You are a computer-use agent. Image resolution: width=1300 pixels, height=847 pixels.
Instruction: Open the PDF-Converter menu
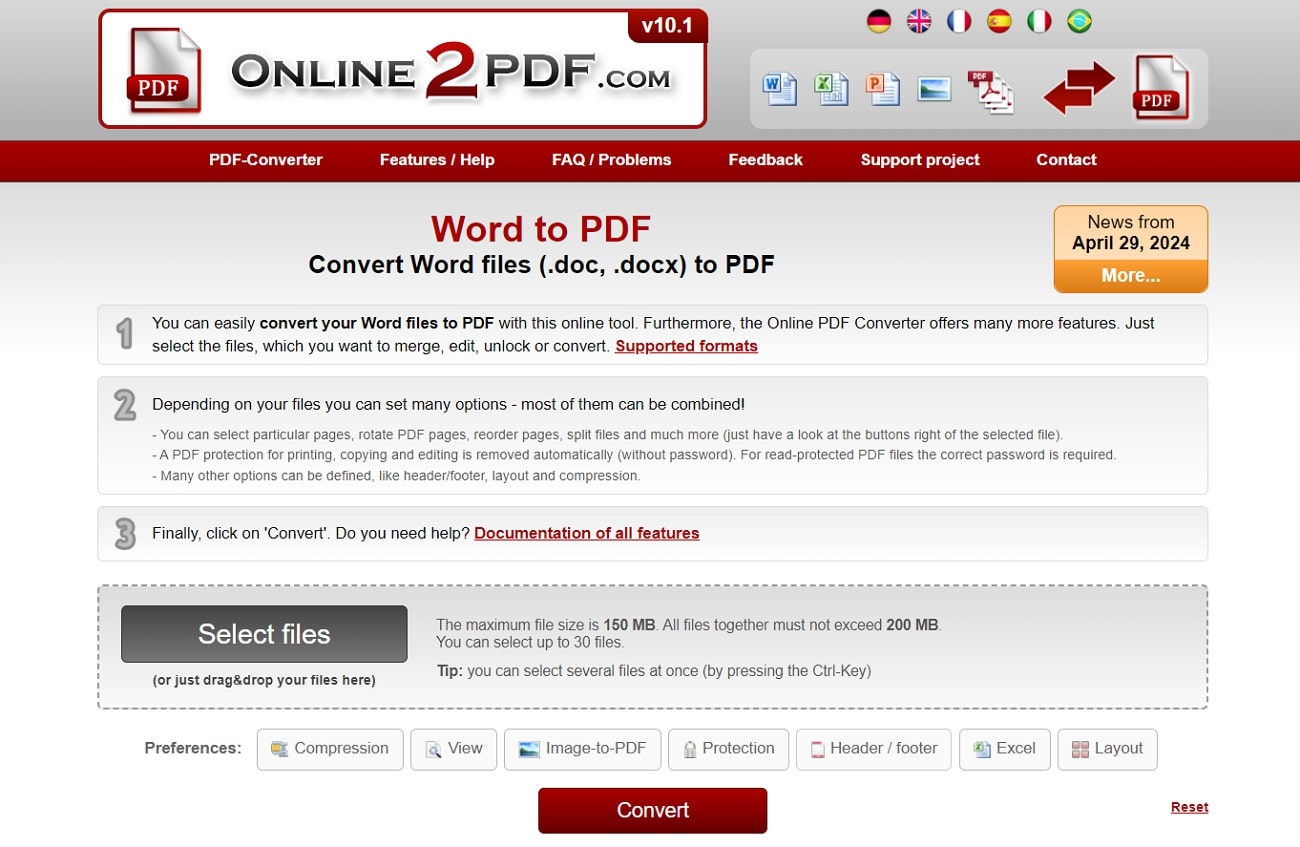coord(266,160)
